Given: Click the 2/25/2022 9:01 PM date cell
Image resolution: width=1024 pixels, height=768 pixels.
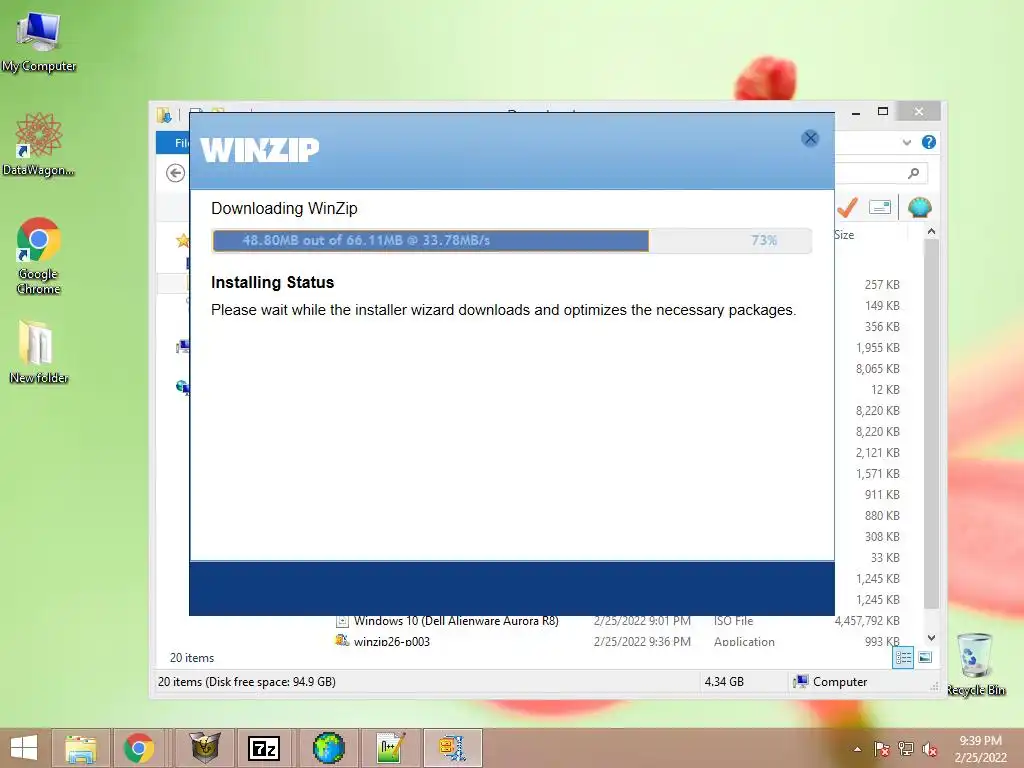Looking at the screenshot, I should click(x=642, y=621).
